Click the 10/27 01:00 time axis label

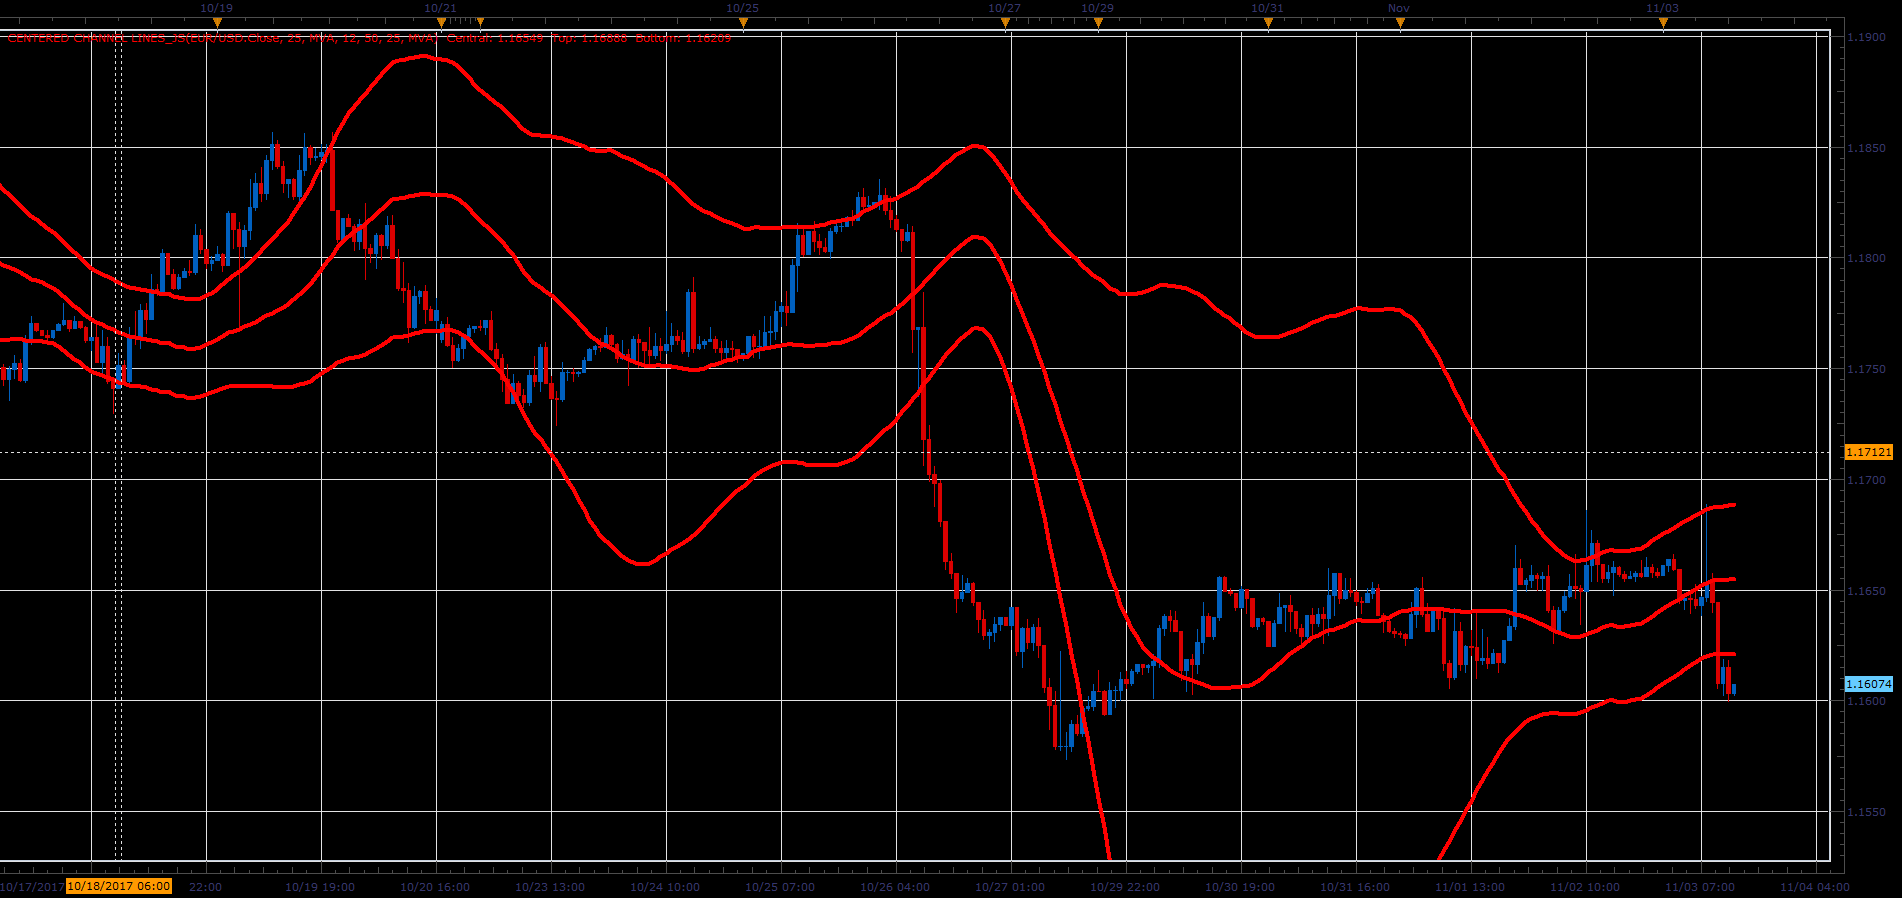tap(1010, 887)
